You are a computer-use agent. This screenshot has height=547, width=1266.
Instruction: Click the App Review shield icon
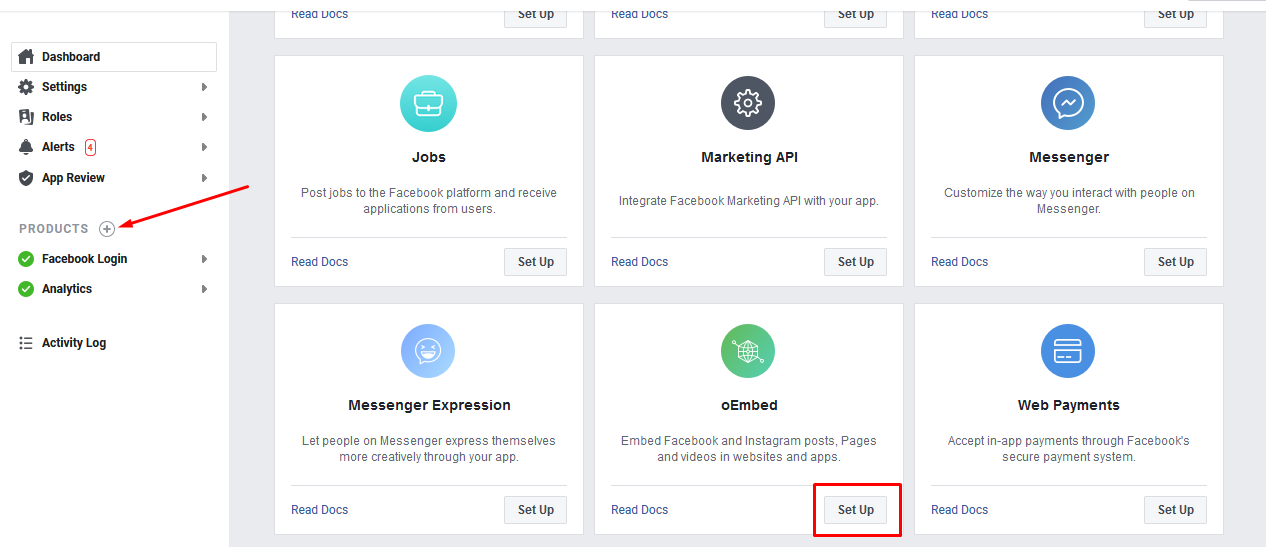pyautogui.click(x=26, y=178)
